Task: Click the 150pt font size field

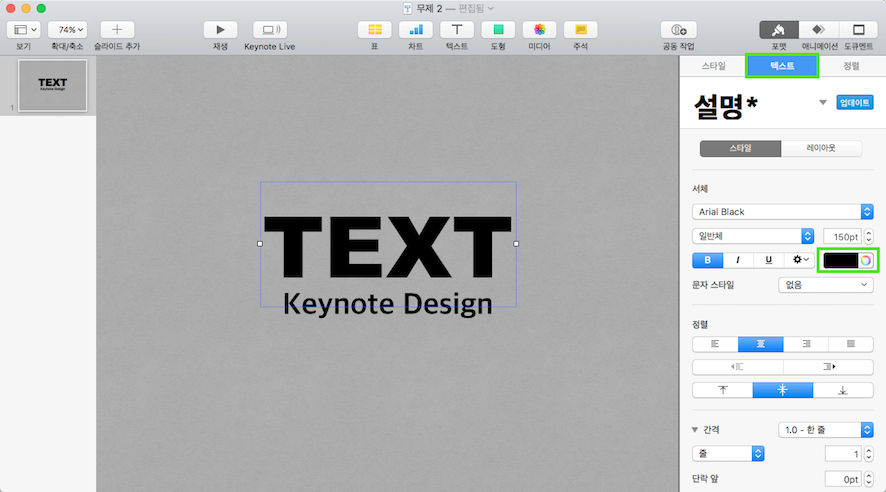Action: tap(842, 237)
